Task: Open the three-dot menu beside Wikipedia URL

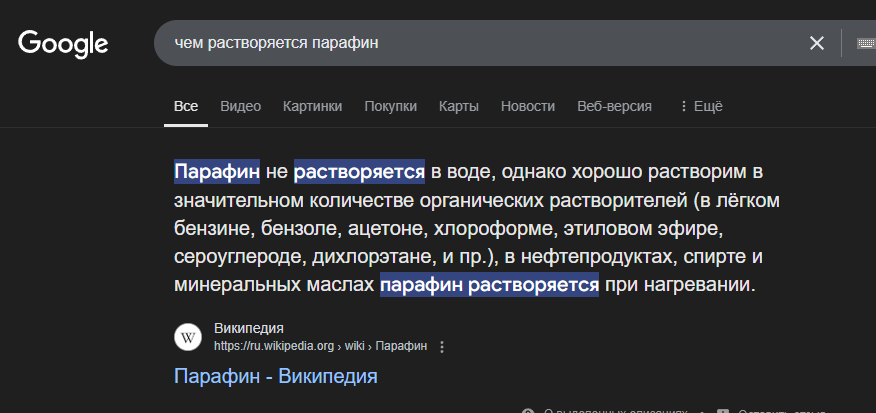Action: coord(442,347)
